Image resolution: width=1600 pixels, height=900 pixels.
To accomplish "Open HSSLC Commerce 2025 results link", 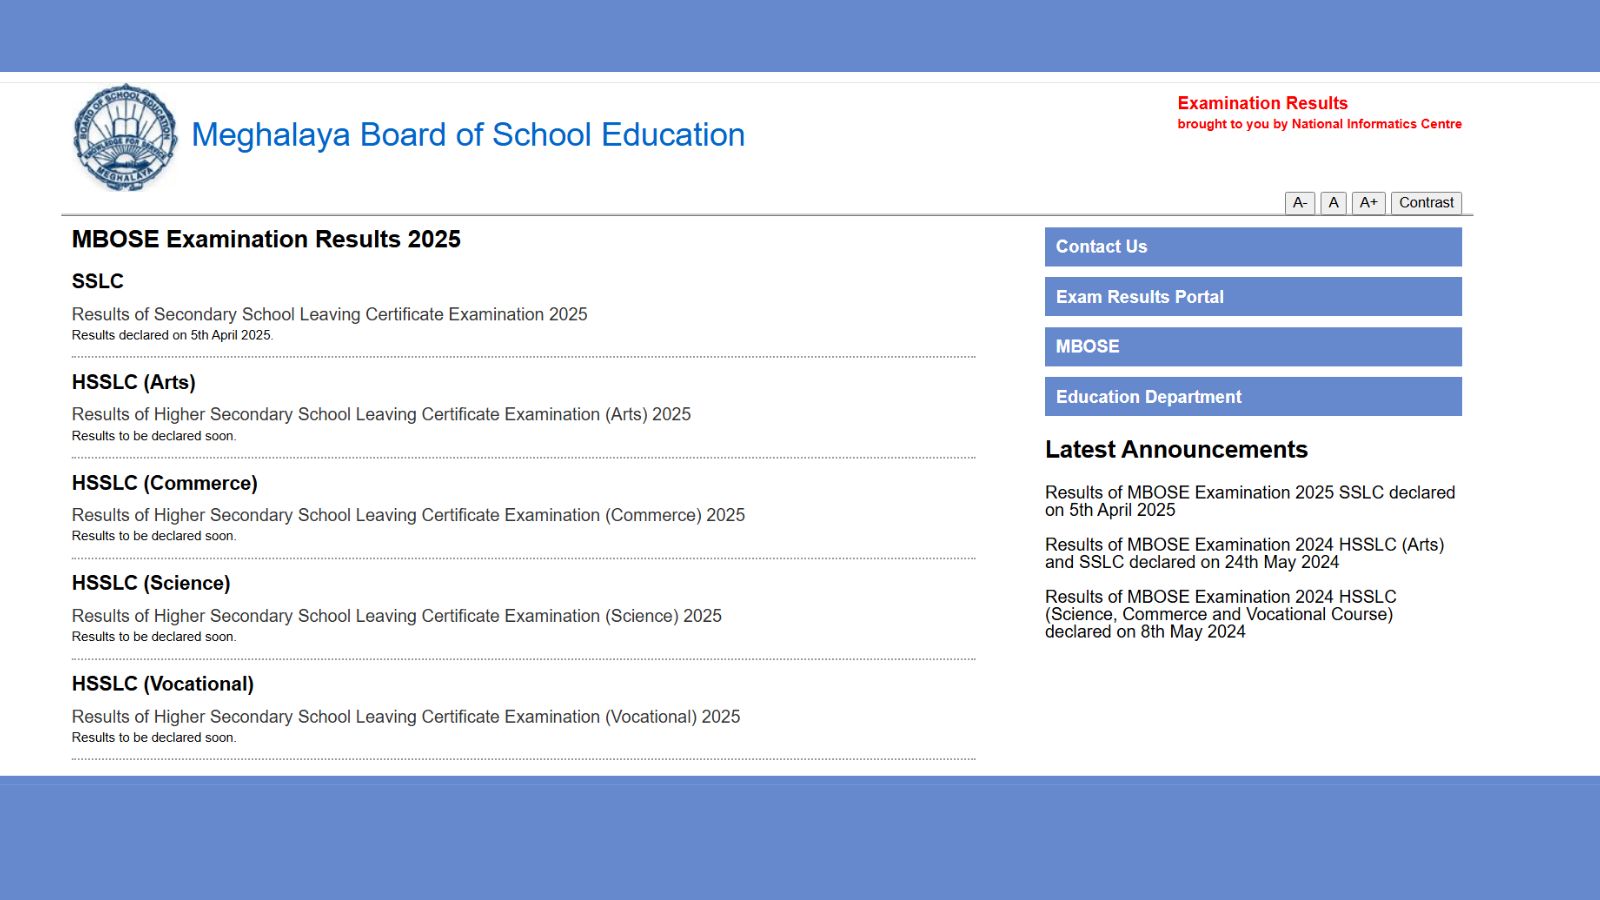I will (408, 515).
